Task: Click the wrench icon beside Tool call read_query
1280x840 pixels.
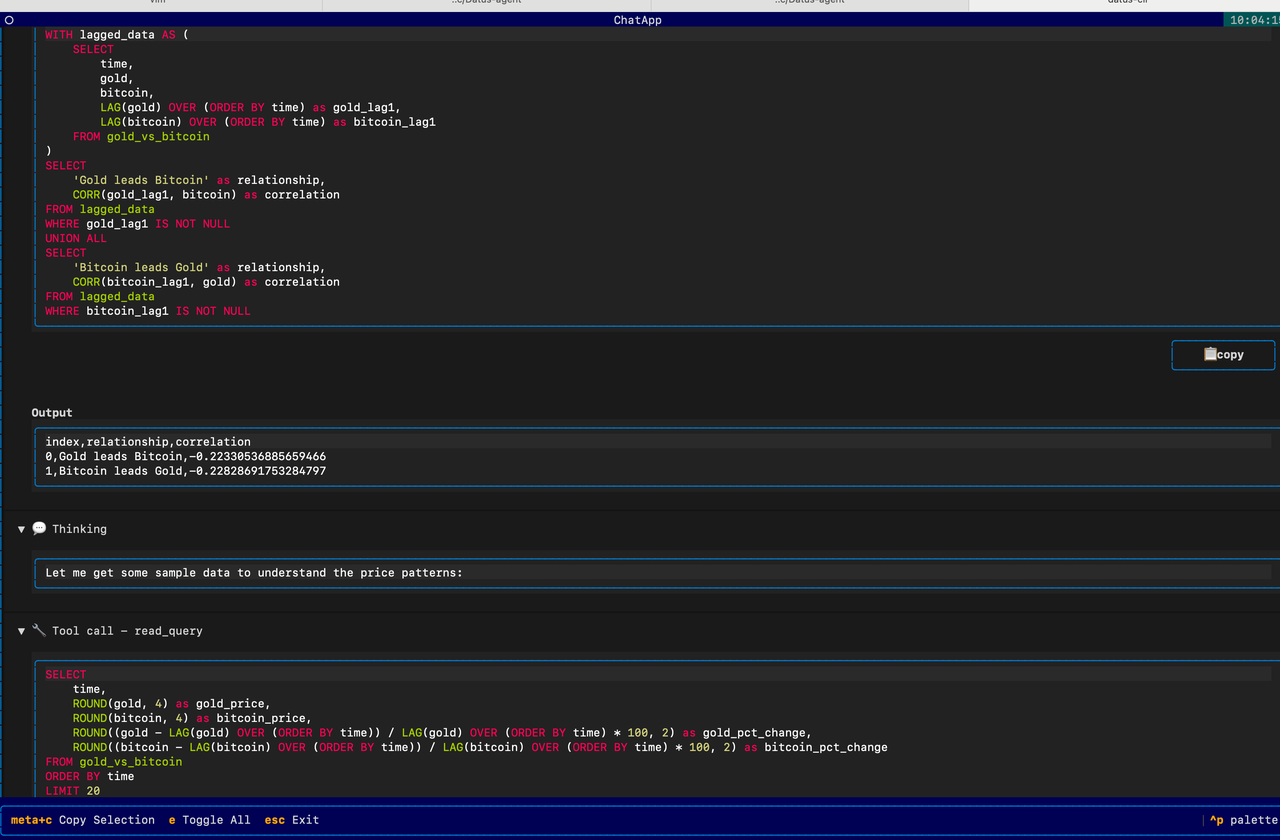Action: pyautogui.click(x=39, y=630)
